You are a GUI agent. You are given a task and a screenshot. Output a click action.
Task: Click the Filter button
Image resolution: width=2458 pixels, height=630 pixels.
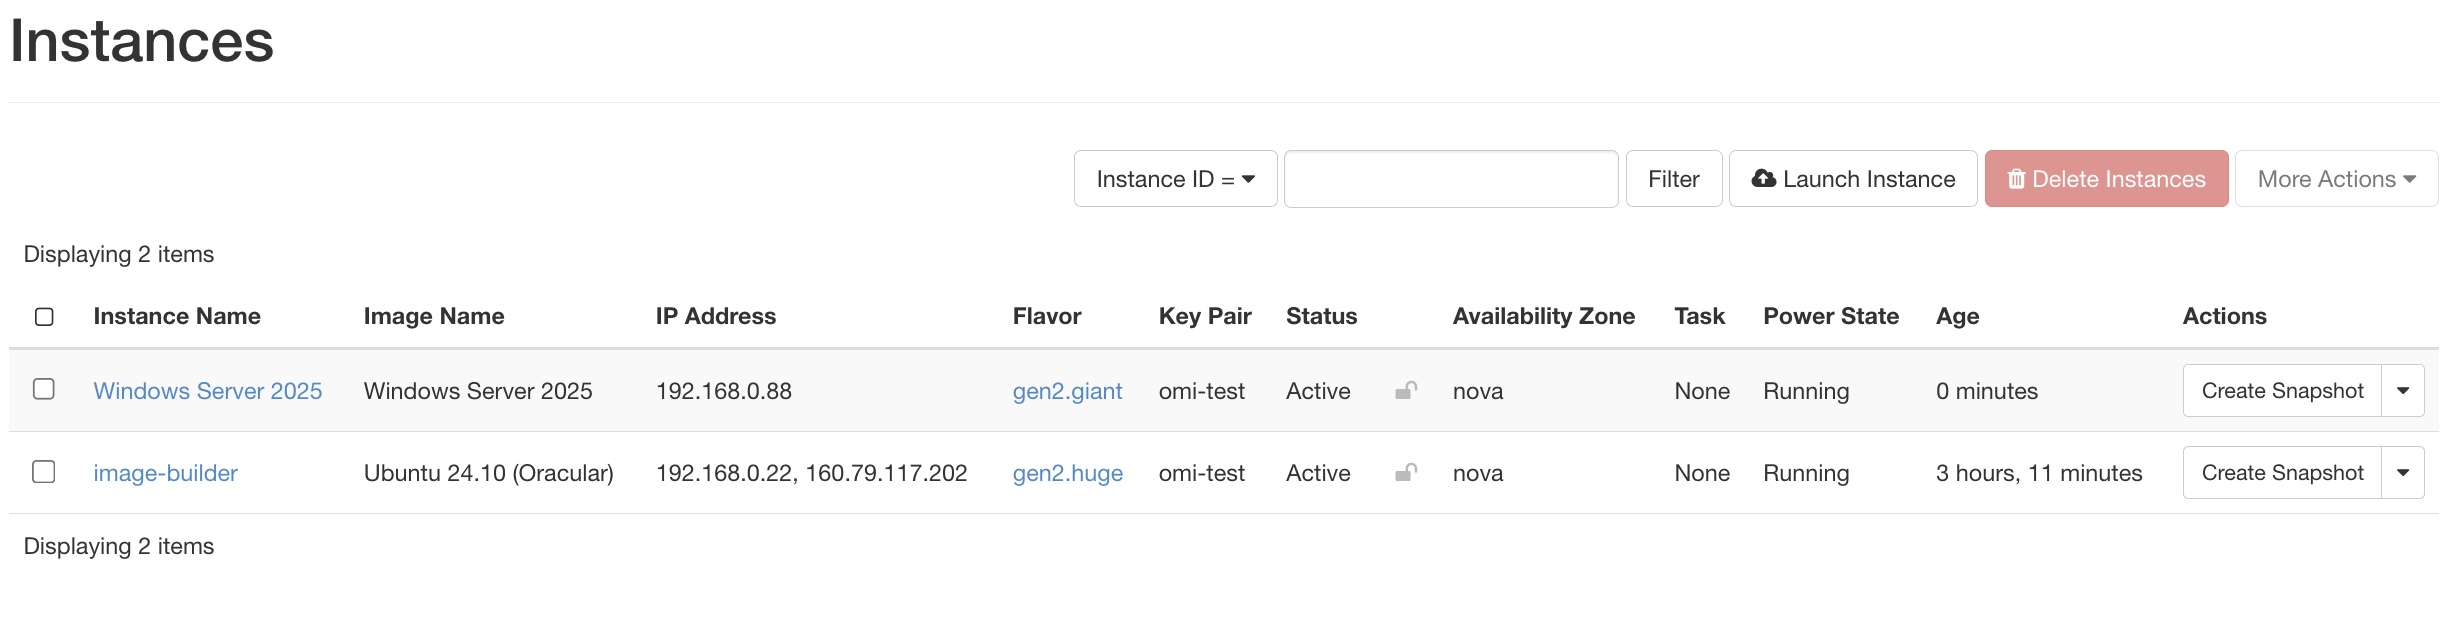click(x=1673, y=179)
